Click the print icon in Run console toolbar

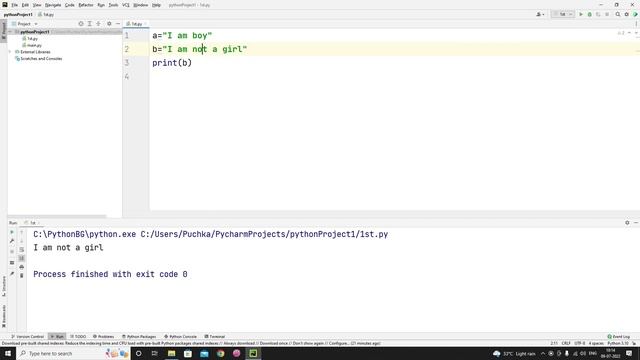tap(22, 267)
